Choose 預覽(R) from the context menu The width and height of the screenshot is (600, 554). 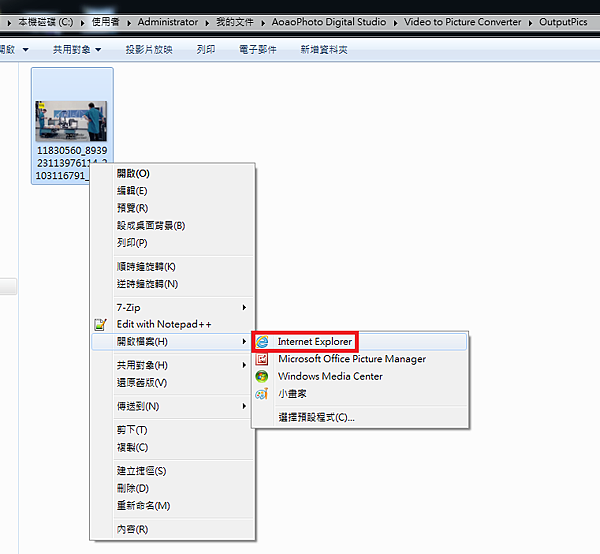(173, 208)
